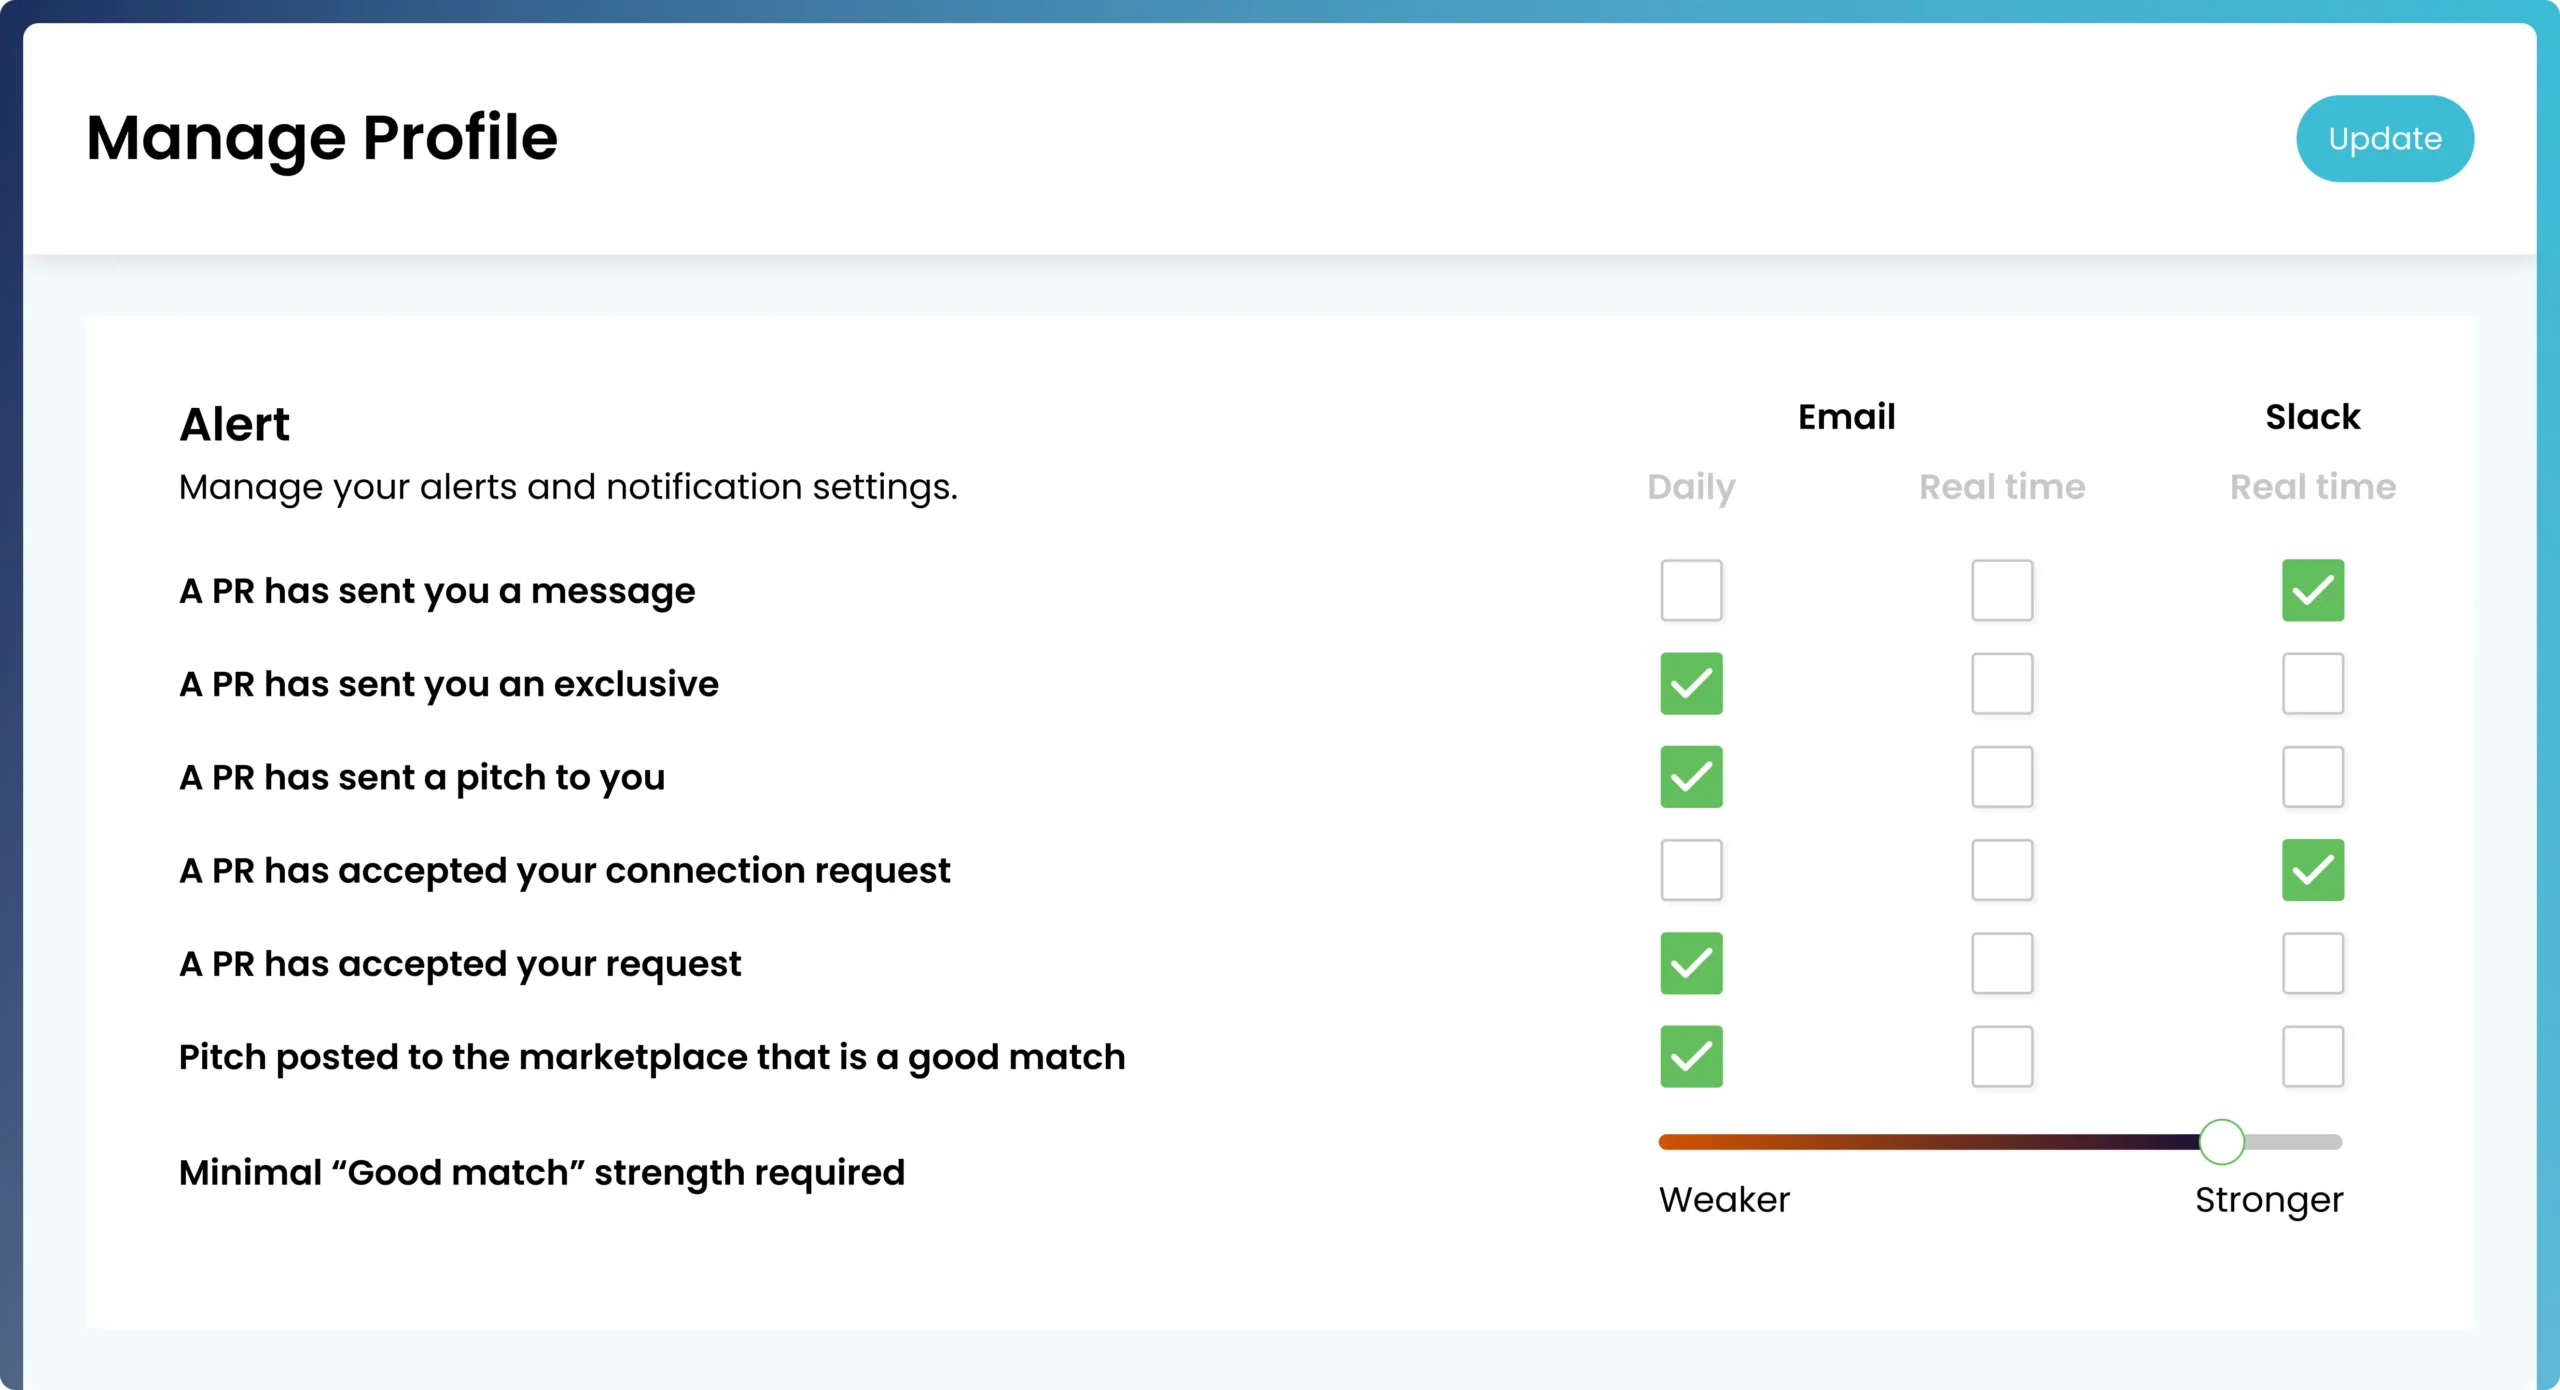Viewport: 2560px width, 1390px height.
Task: Enable real-time email for PR message alerts
Action: coord(2001,590)
